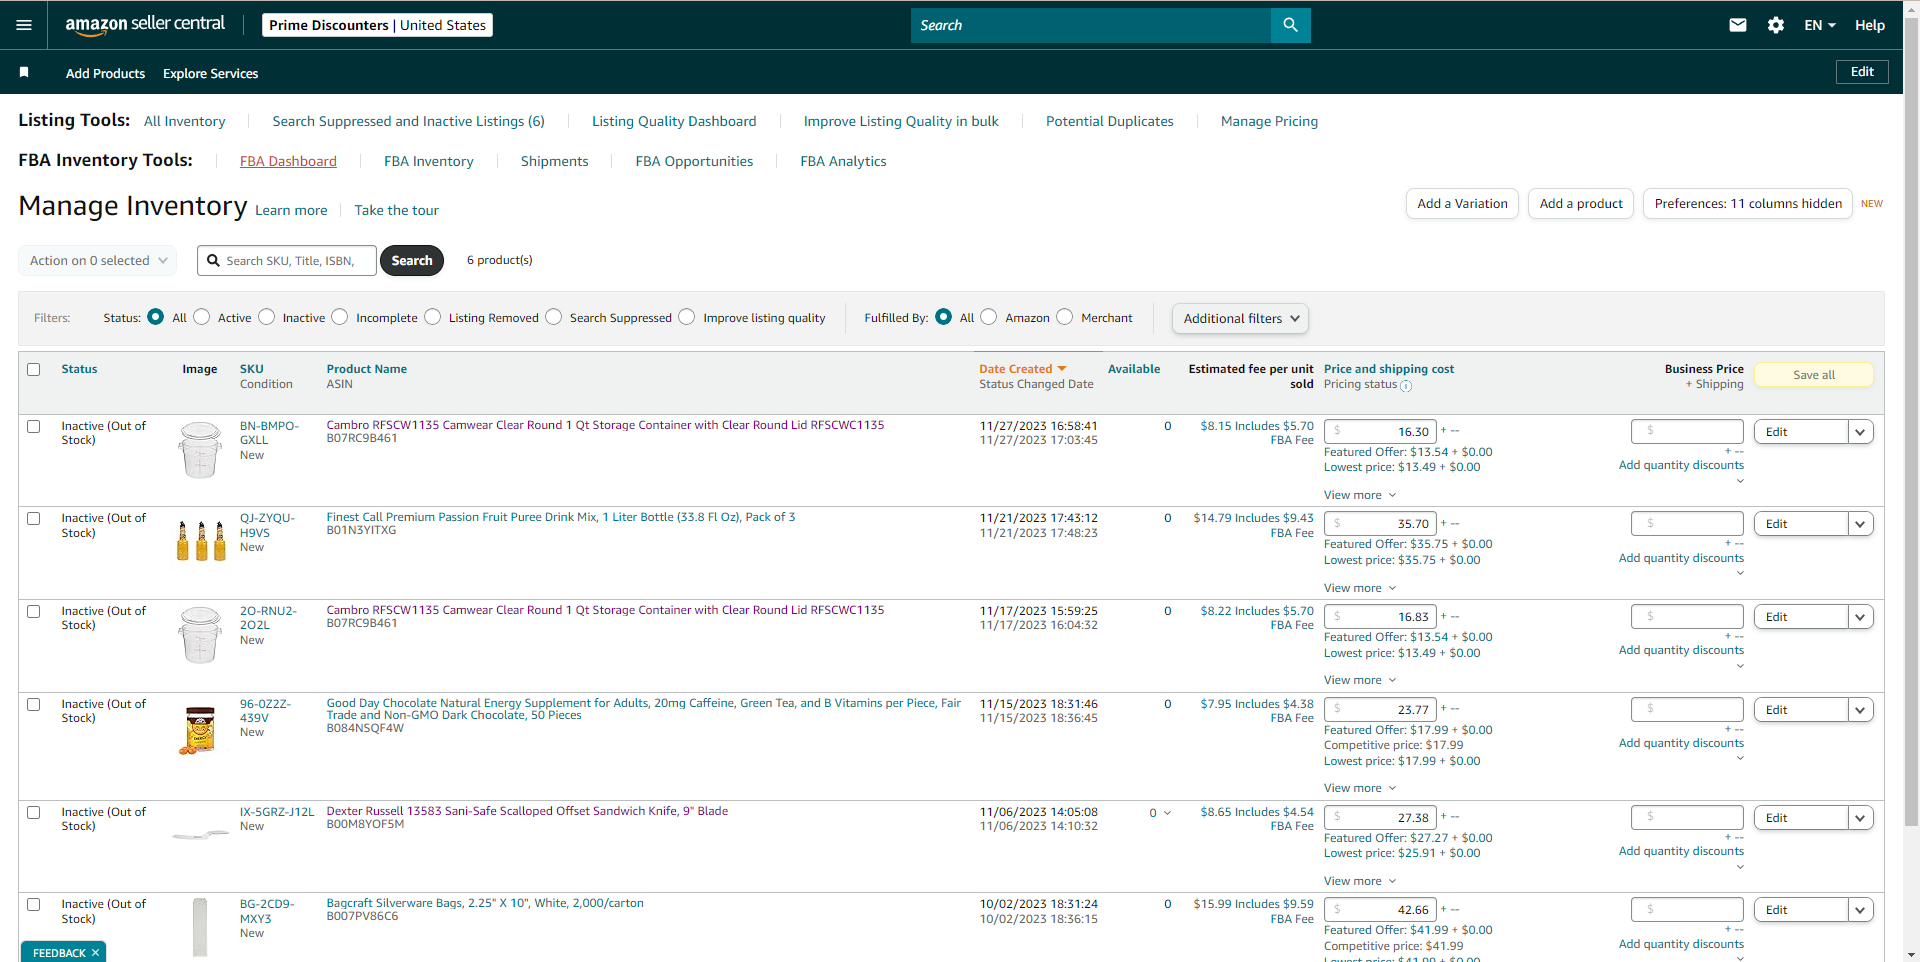
Task: Open Preferences: 11 columns hidden
Action: coord(1748,204)
